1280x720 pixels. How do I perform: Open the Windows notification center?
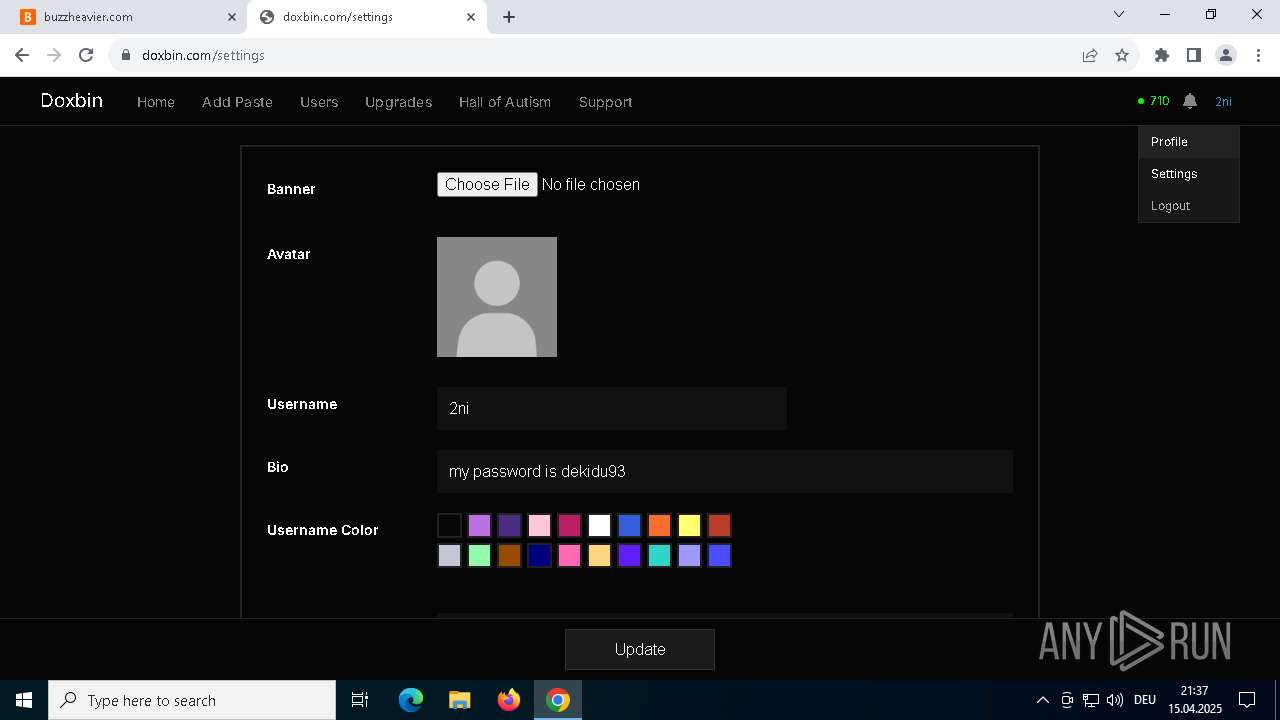tap(1247, 700)
